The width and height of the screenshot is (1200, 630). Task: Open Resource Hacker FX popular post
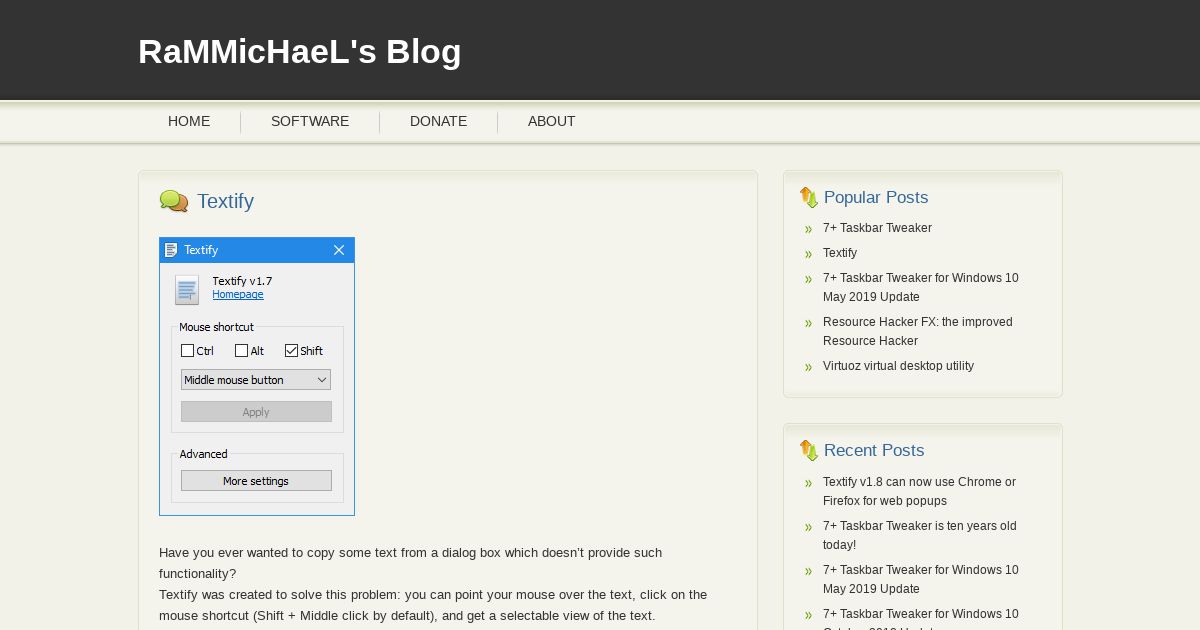(918, 332)
